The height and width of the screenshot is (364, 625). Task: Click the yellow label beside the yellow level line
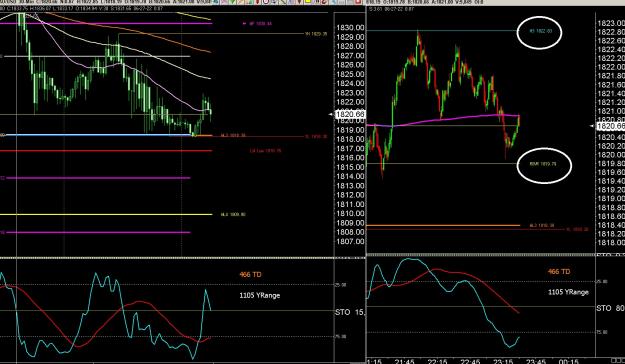[x=233, y=214]
